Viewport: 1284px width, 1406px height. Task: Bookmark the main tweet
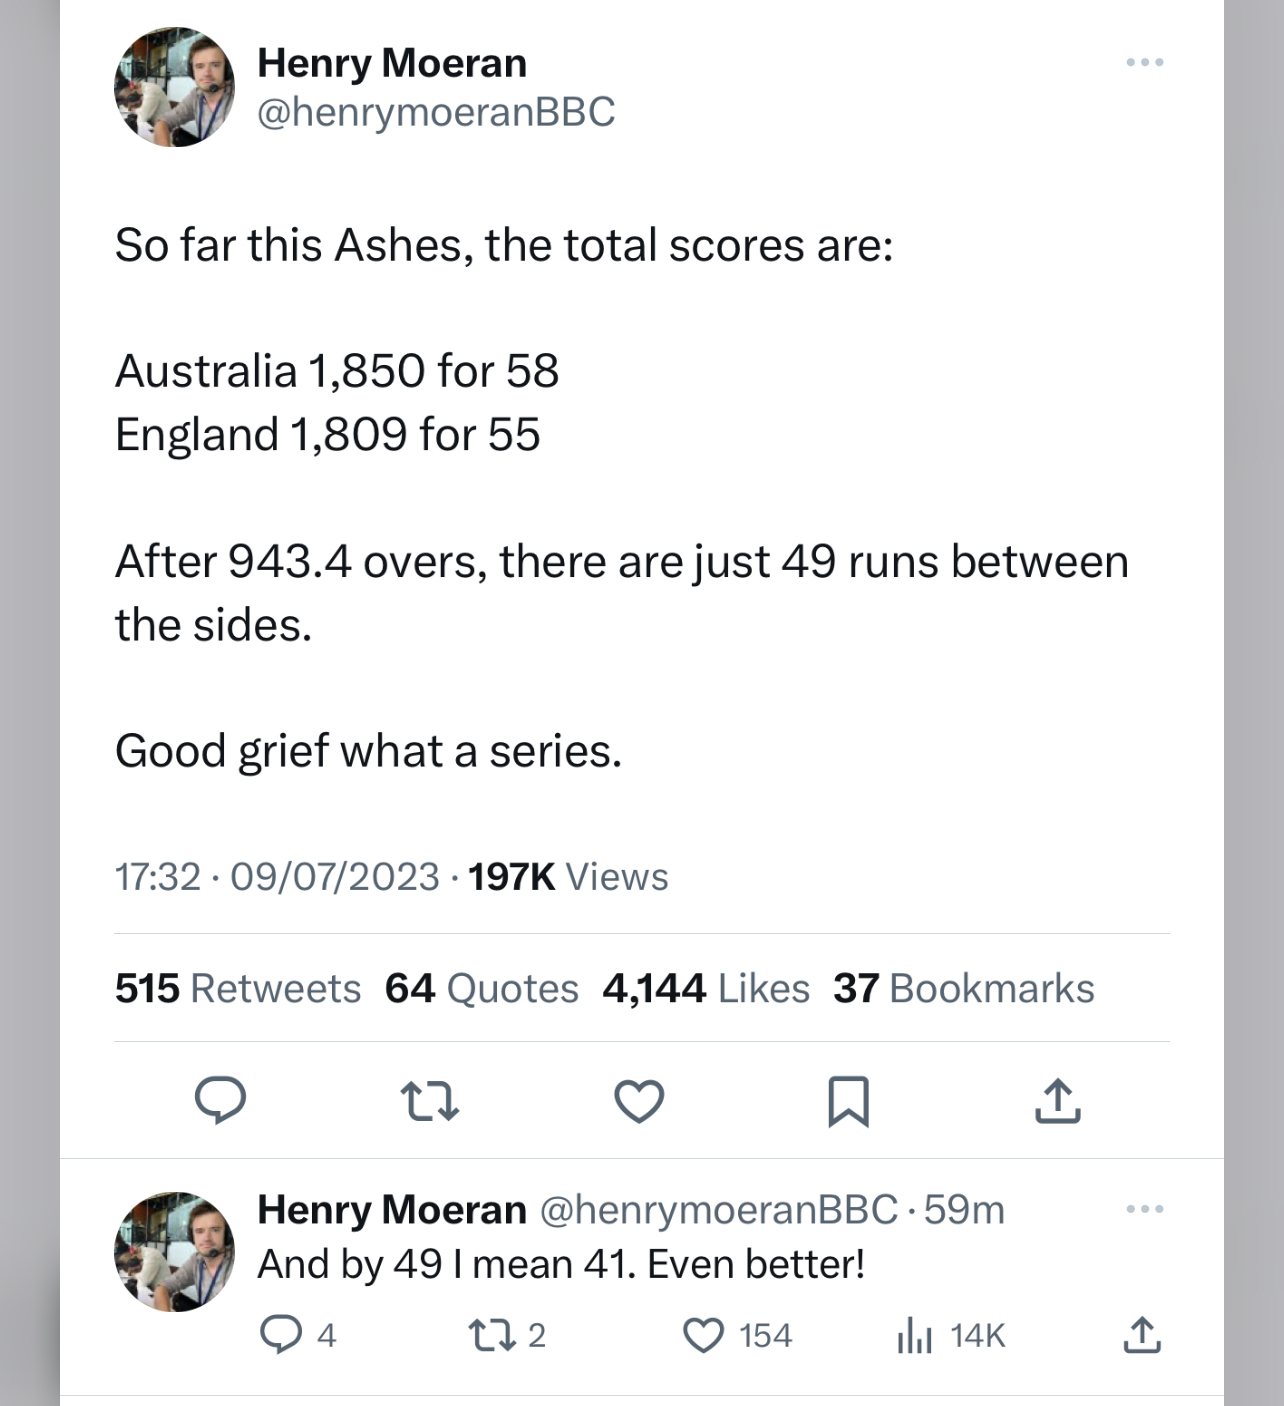pos(849,1101)
